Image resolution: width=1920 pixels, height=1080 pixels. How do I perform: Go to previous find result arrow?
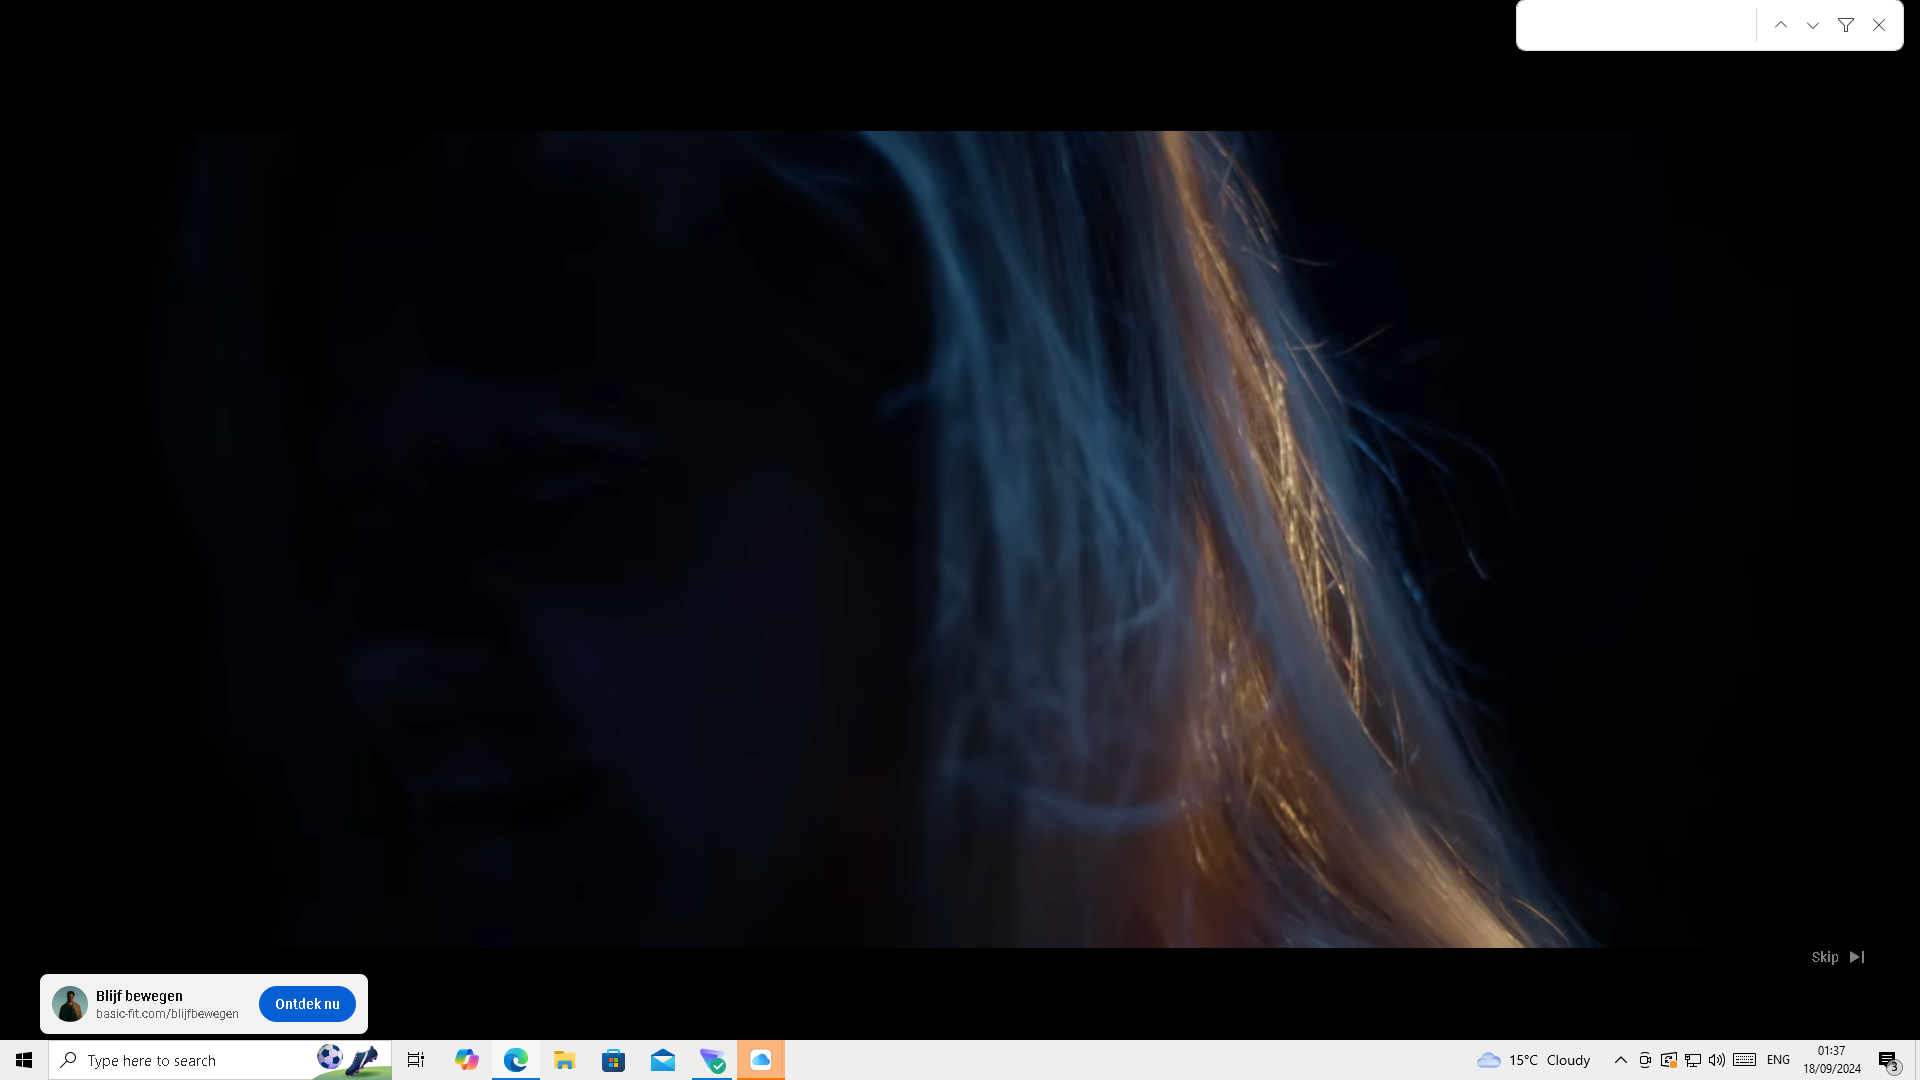click(1781, 26)
